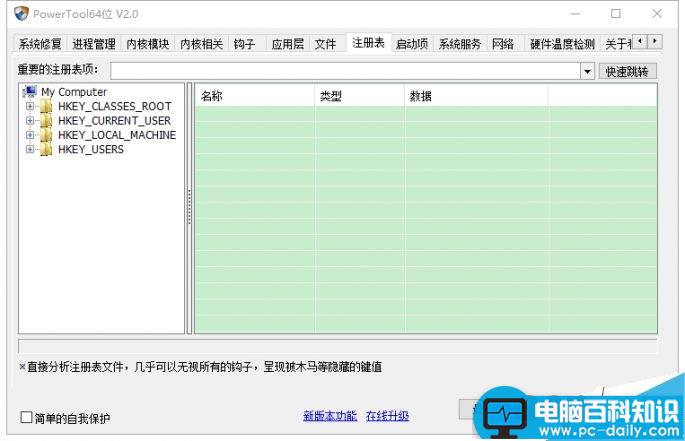This screenshot has width=685, height=441.
Task: Click the 类型 column header
Action: tap(360, 96)
